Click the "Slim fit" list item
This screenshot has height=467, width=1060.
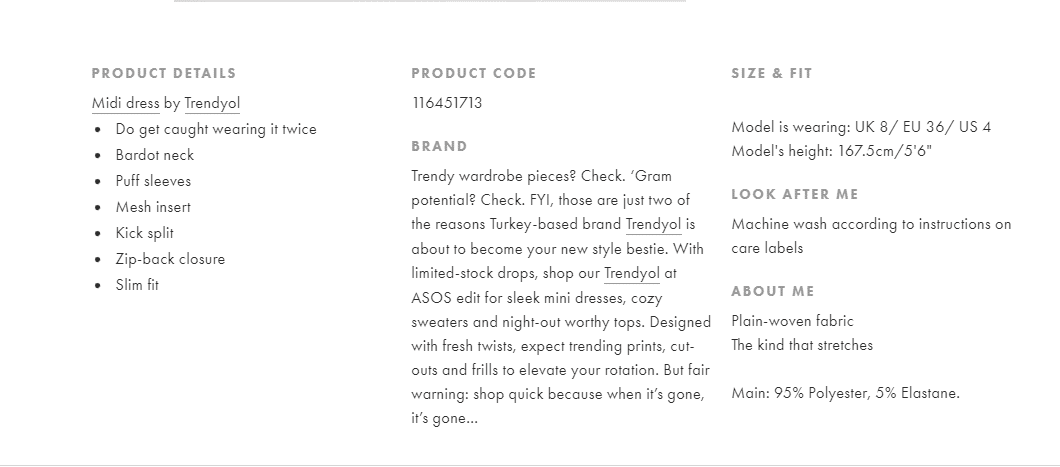pos(137,285)
